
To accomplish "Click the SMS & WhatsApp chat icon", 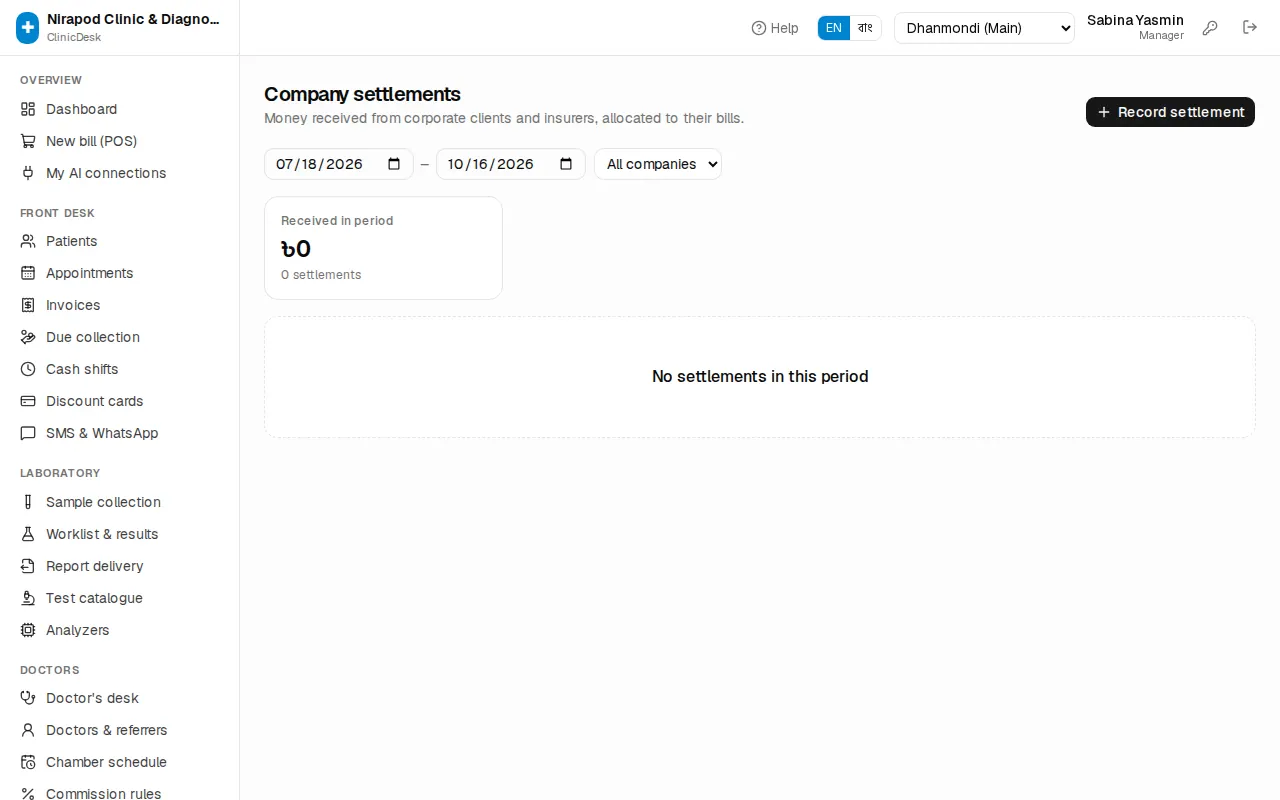I will (28, 433).
